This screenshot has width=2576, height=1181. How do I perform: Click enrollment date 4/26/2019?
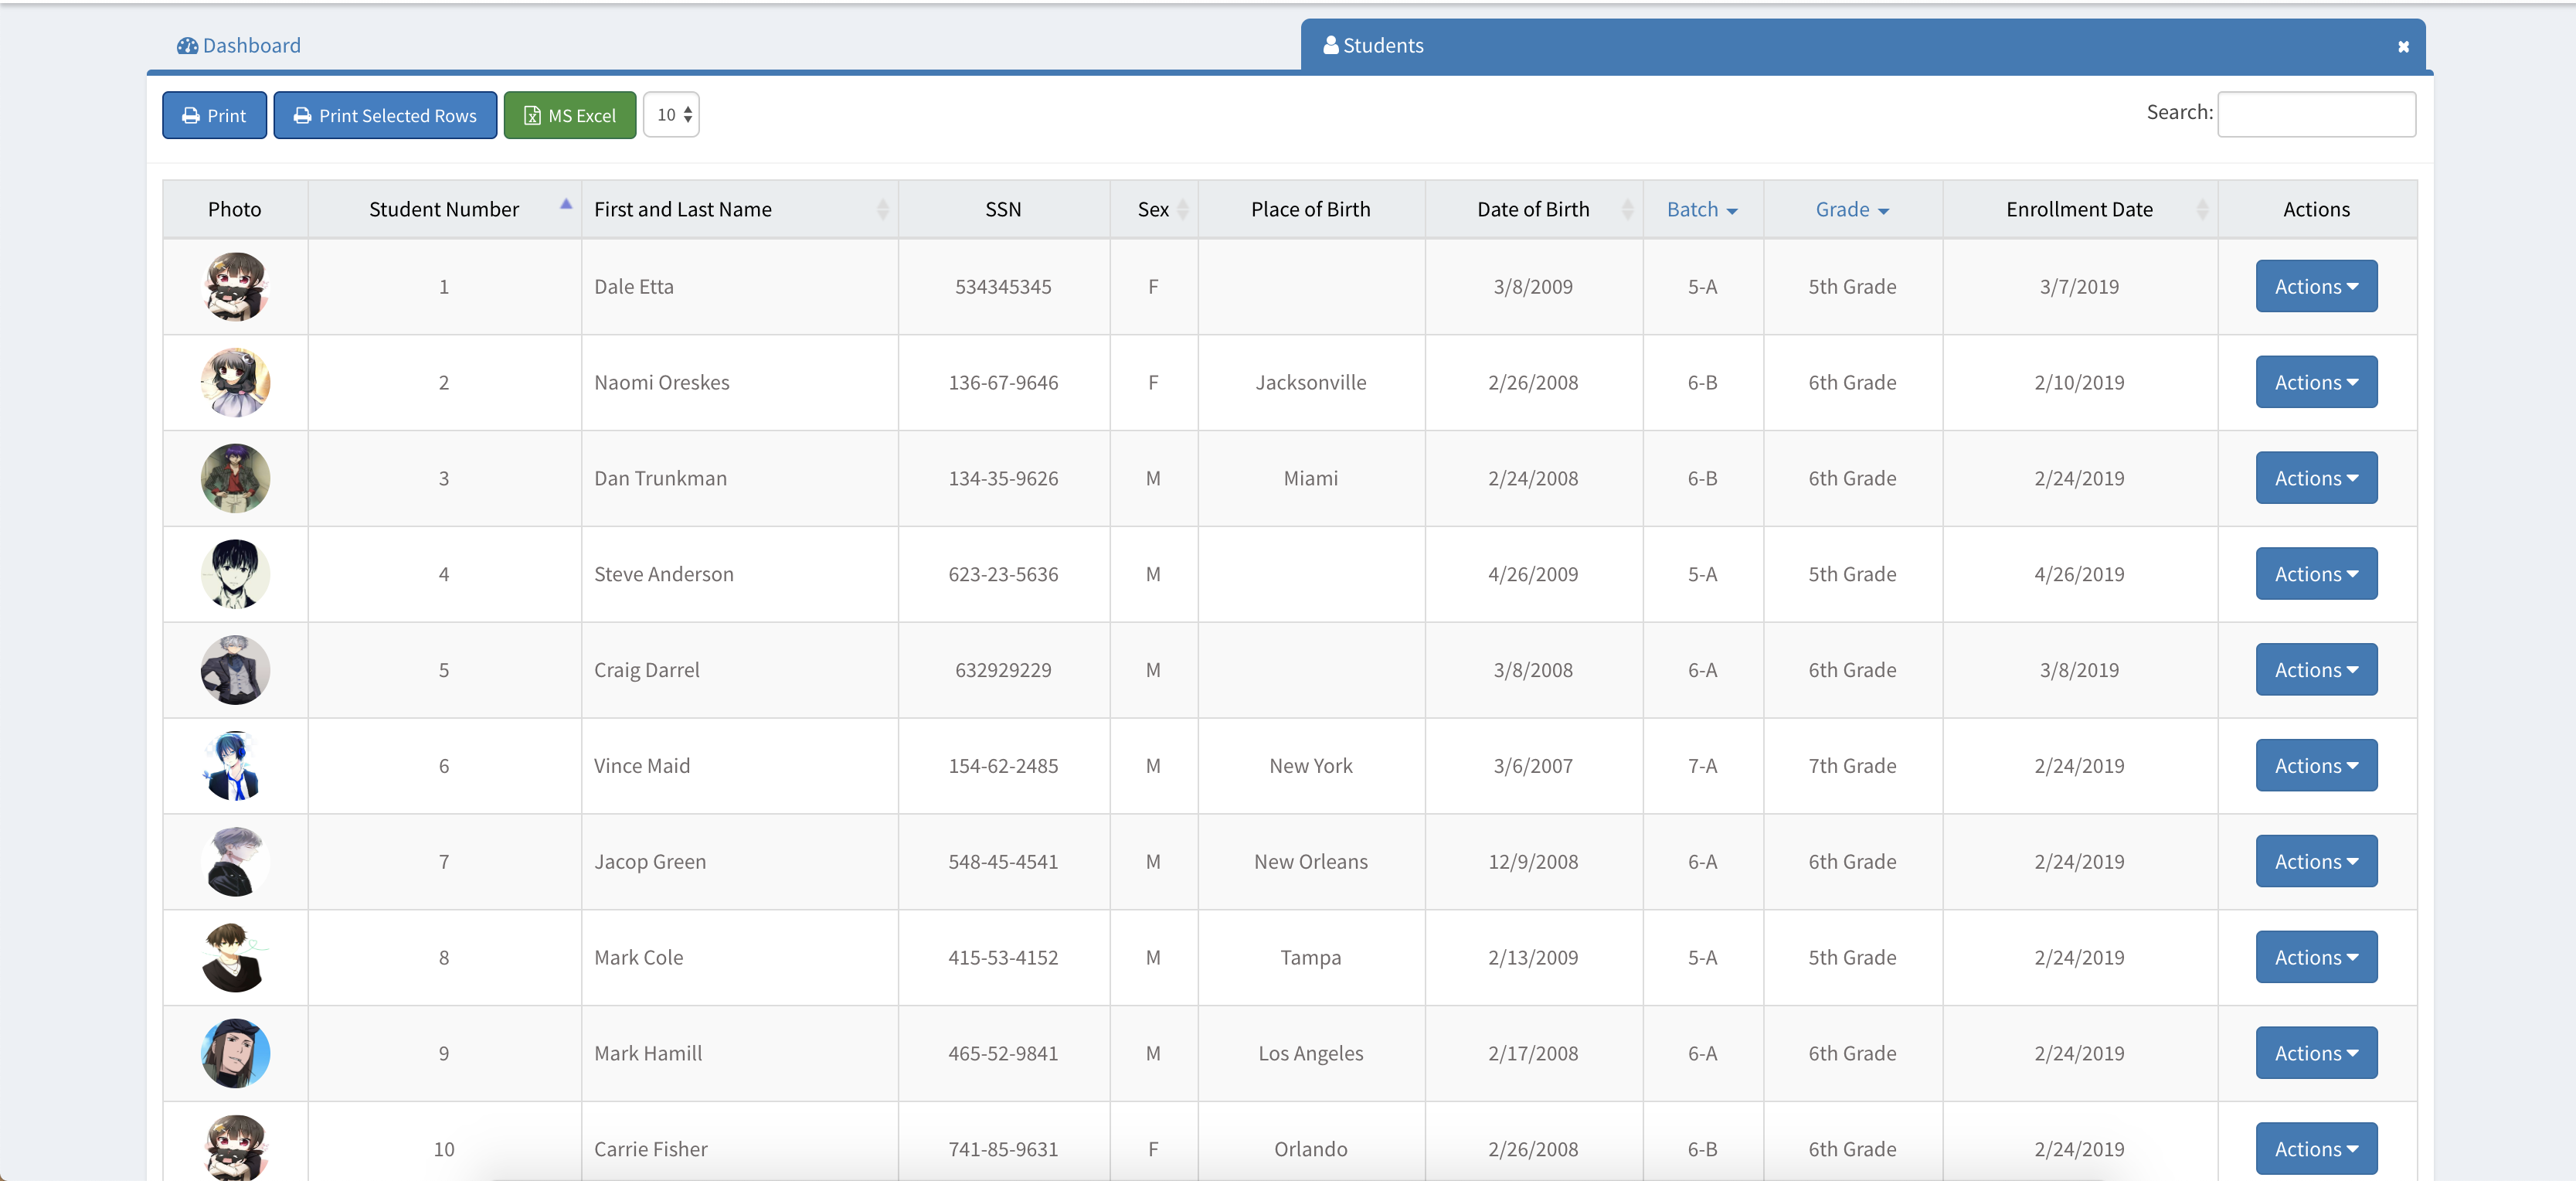pyautogui.click(x=2080, y=575)
